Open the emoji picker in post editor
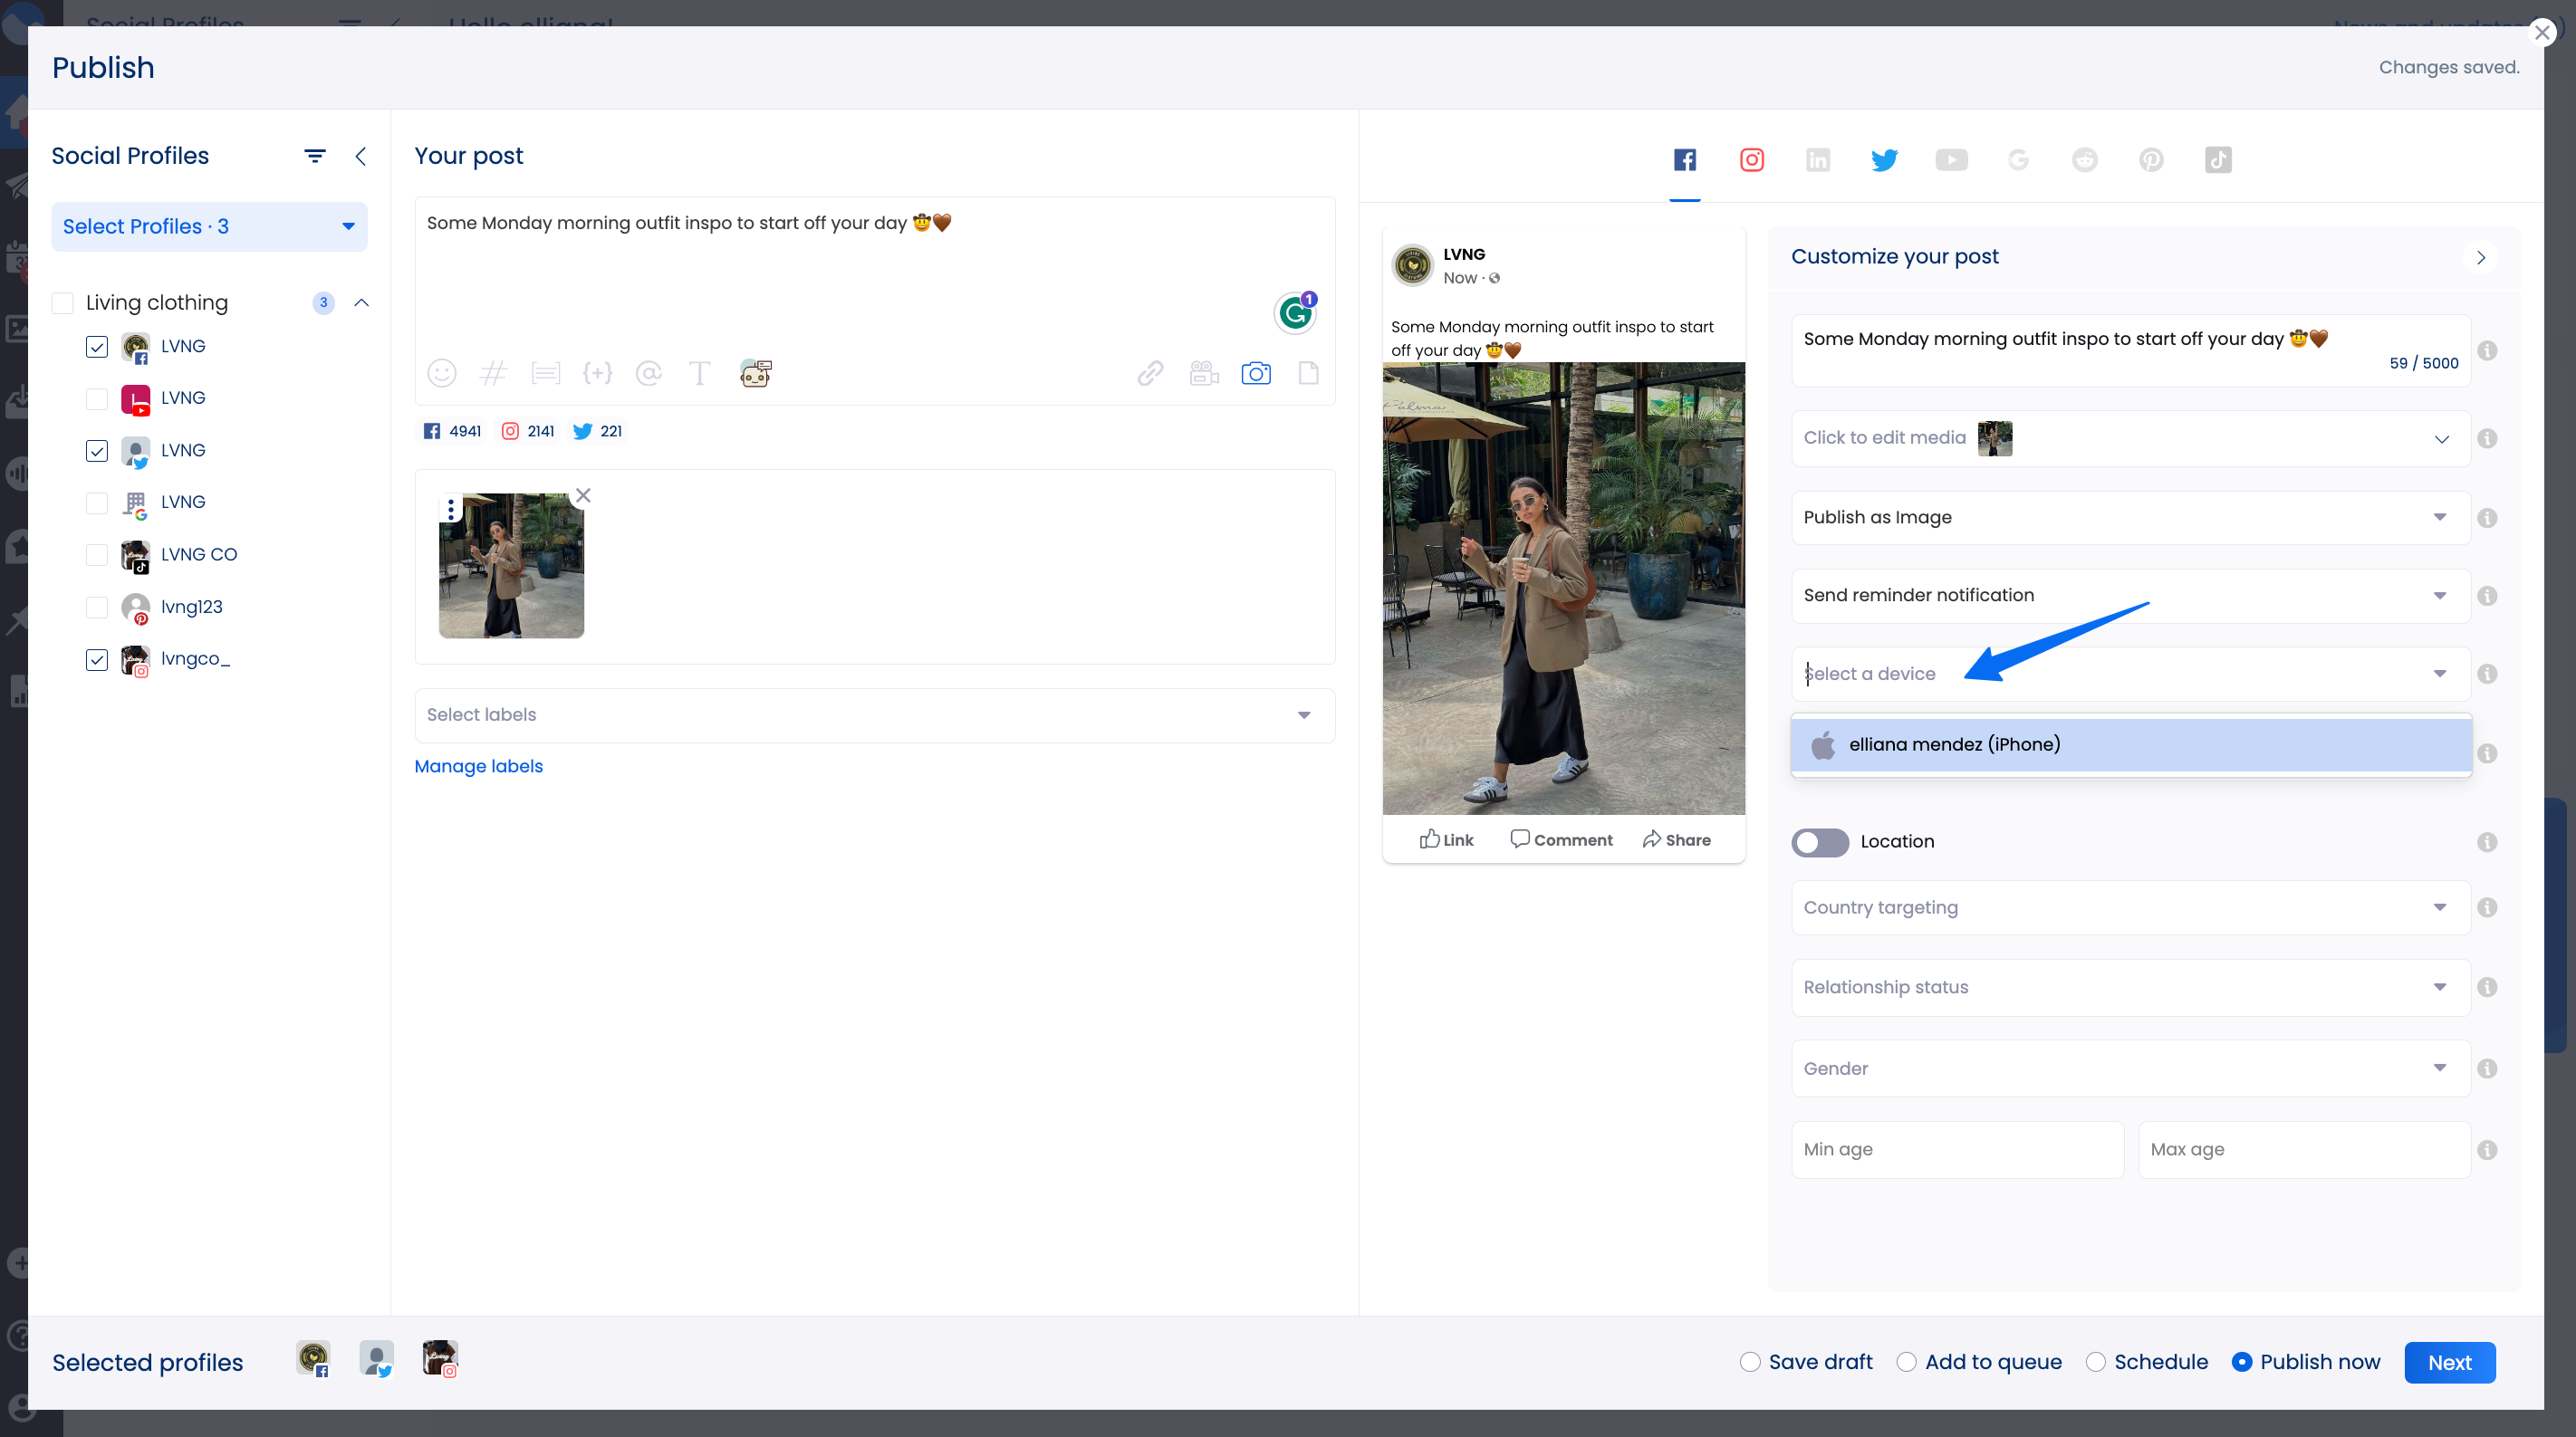Screen dimensions: 2576x1437 [x=441, y=373]
